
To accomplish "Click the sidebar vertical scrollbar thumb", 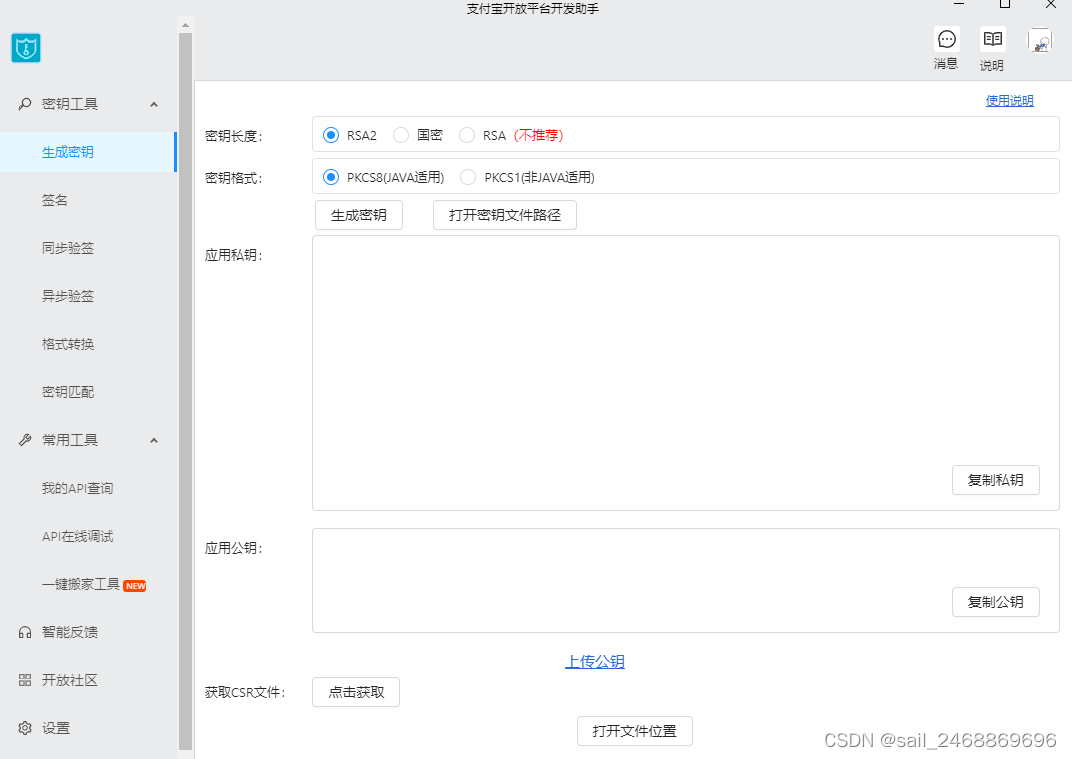I will [185, 391].
